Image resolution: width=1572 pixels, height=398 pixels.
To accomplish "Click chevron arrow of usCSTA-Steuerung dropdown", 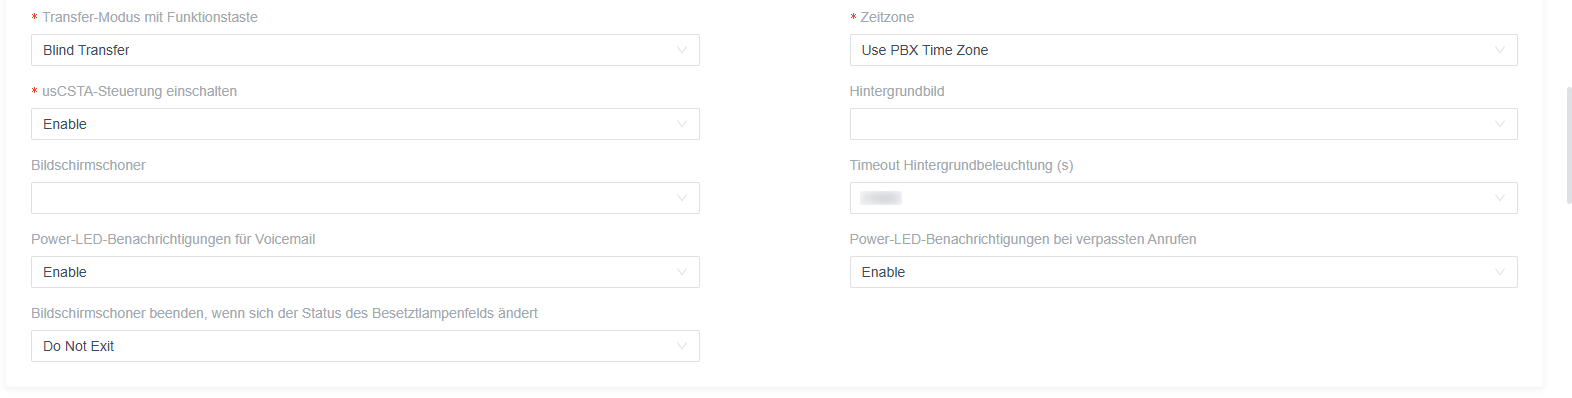I will tap(682, 124).
